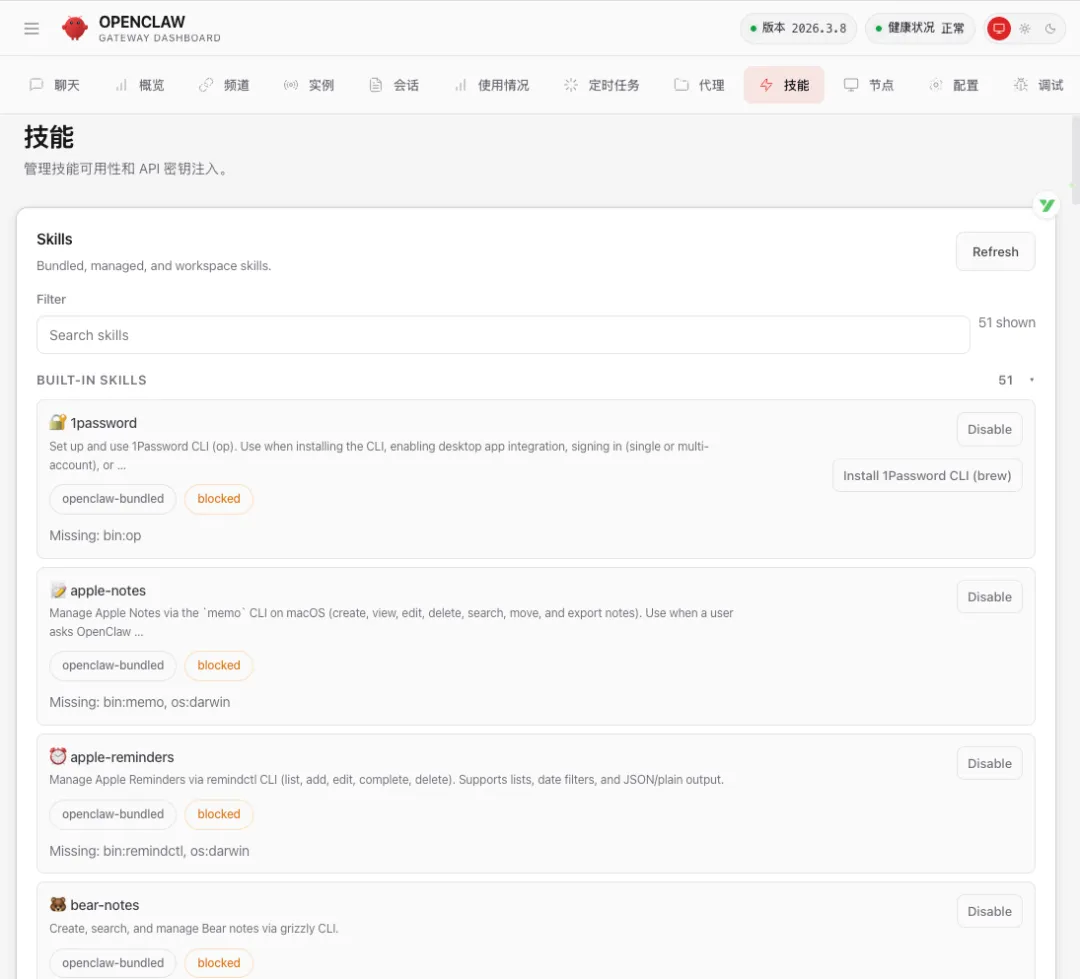Open the 使用情况 tab
Screen dimensions: 1080x979
click(492, 85)
